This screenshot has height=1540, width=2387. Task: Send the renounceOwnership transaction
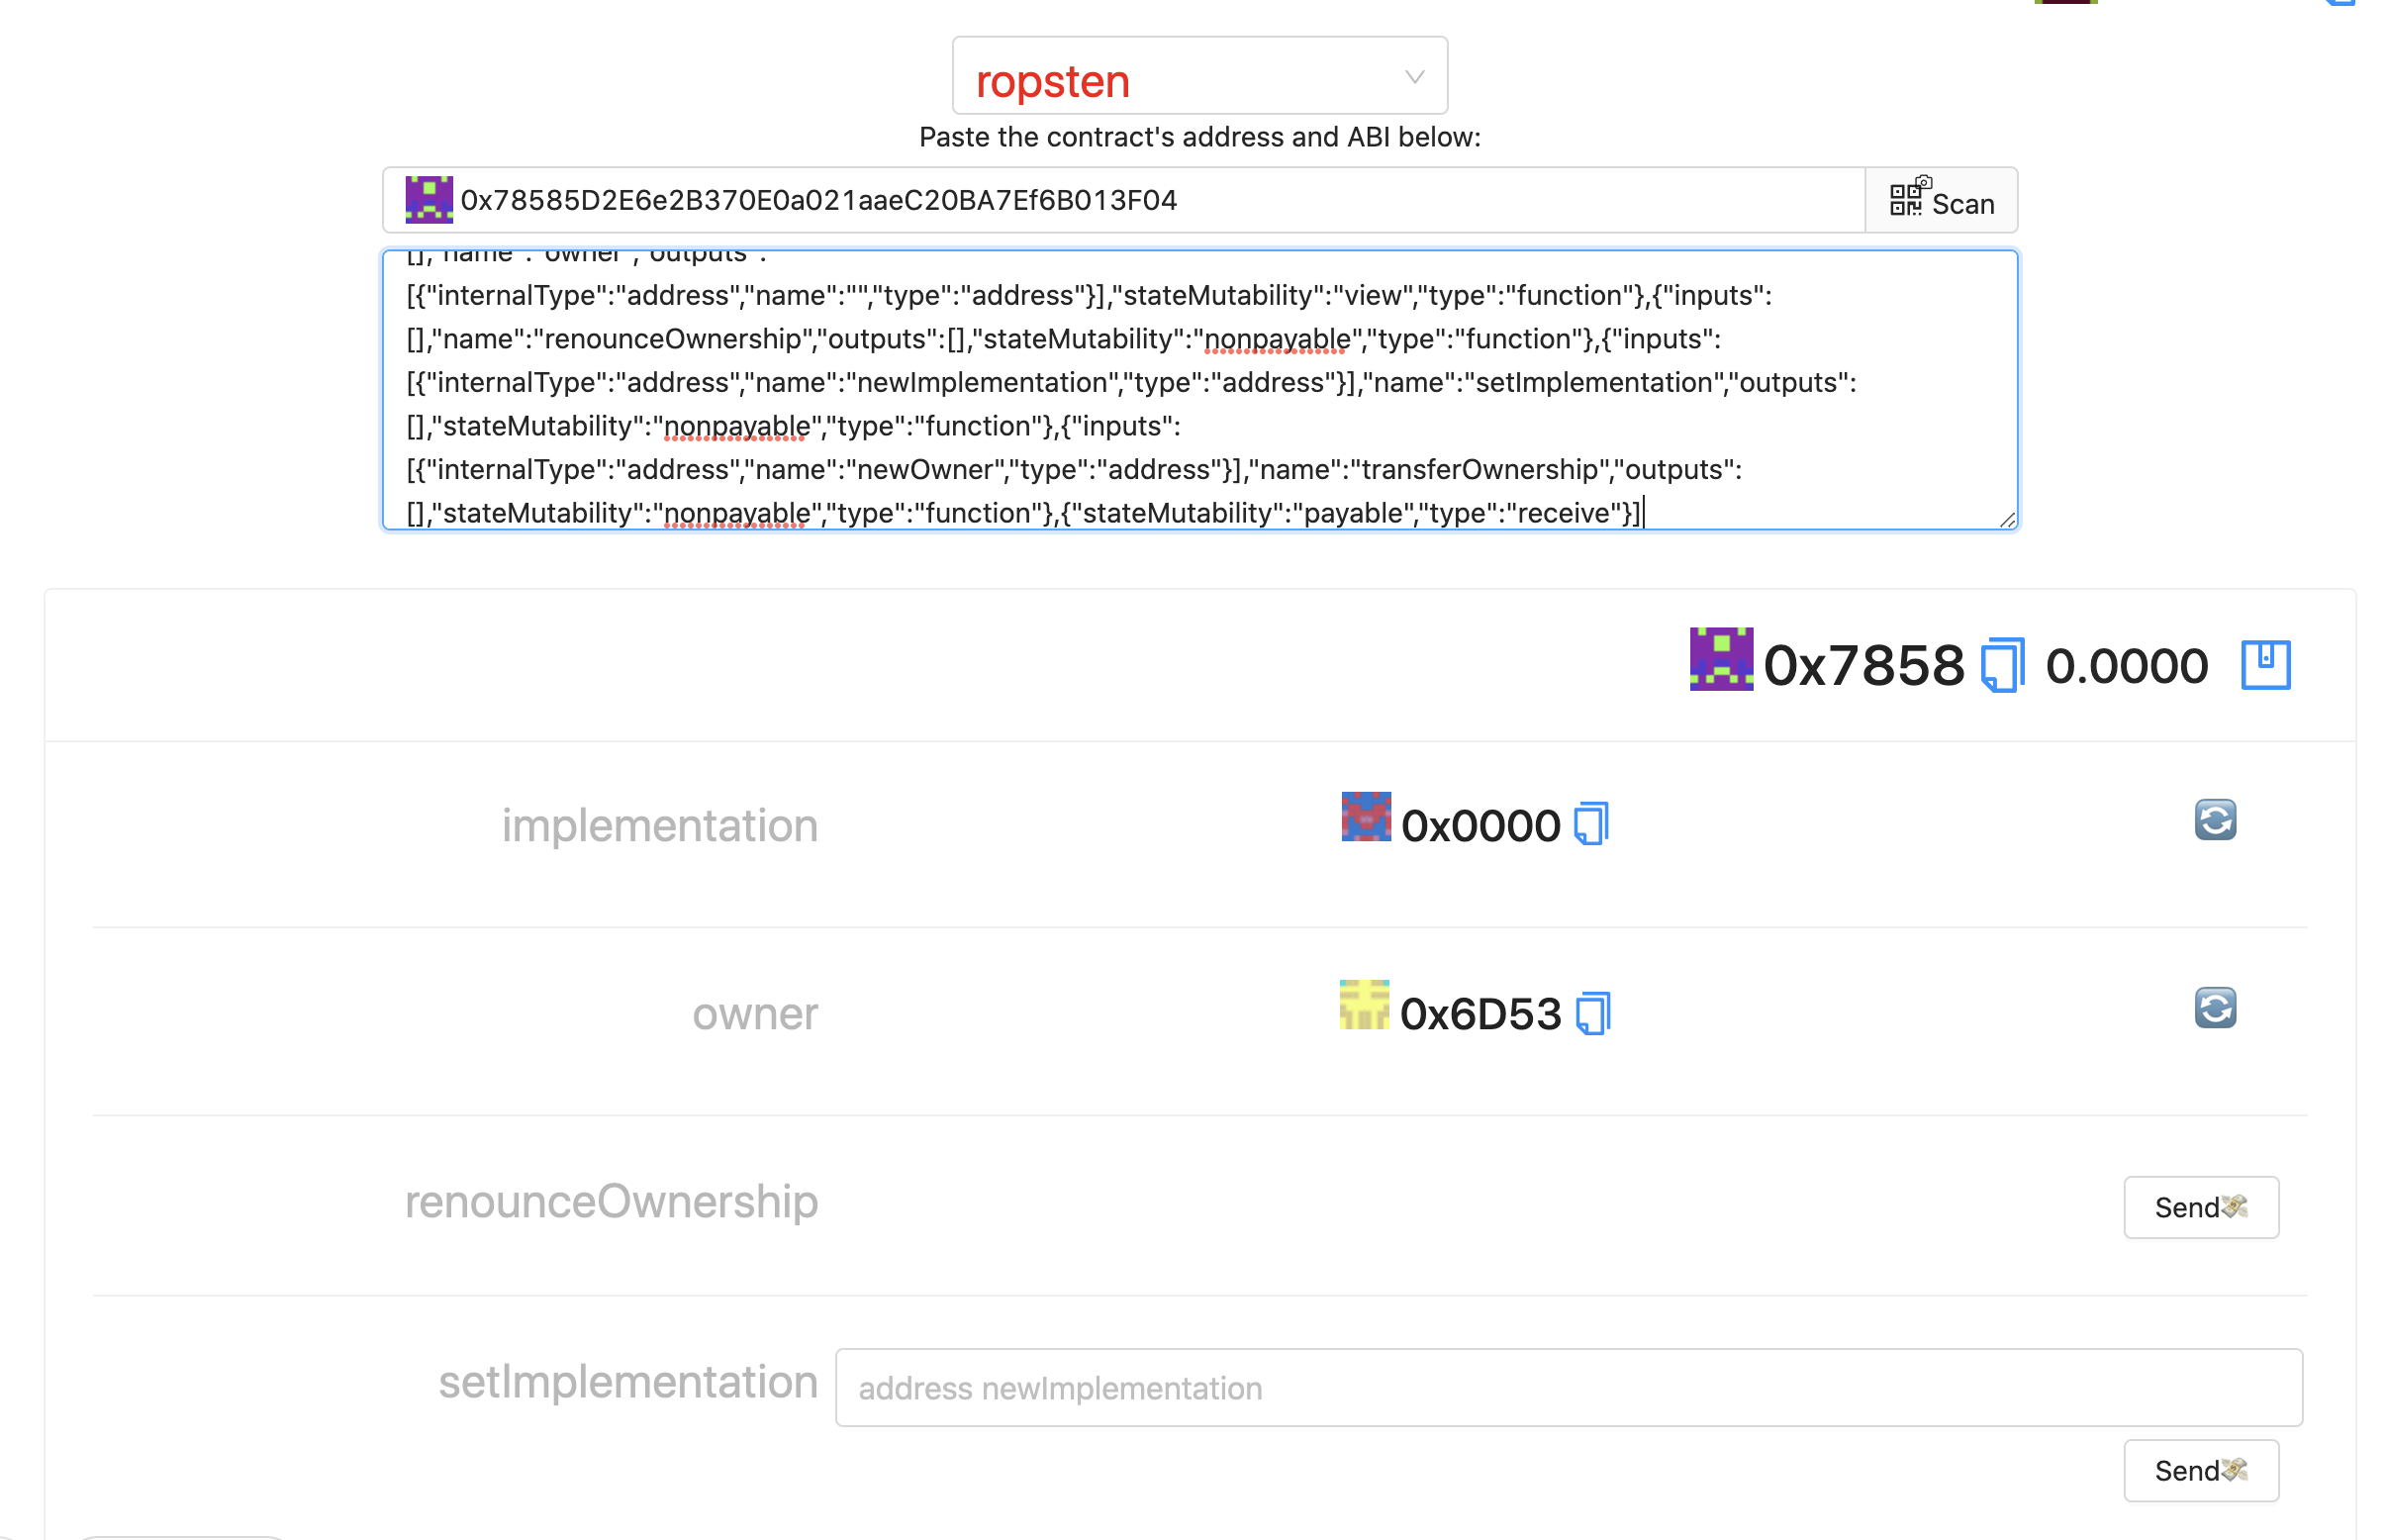point(2200,1207)
